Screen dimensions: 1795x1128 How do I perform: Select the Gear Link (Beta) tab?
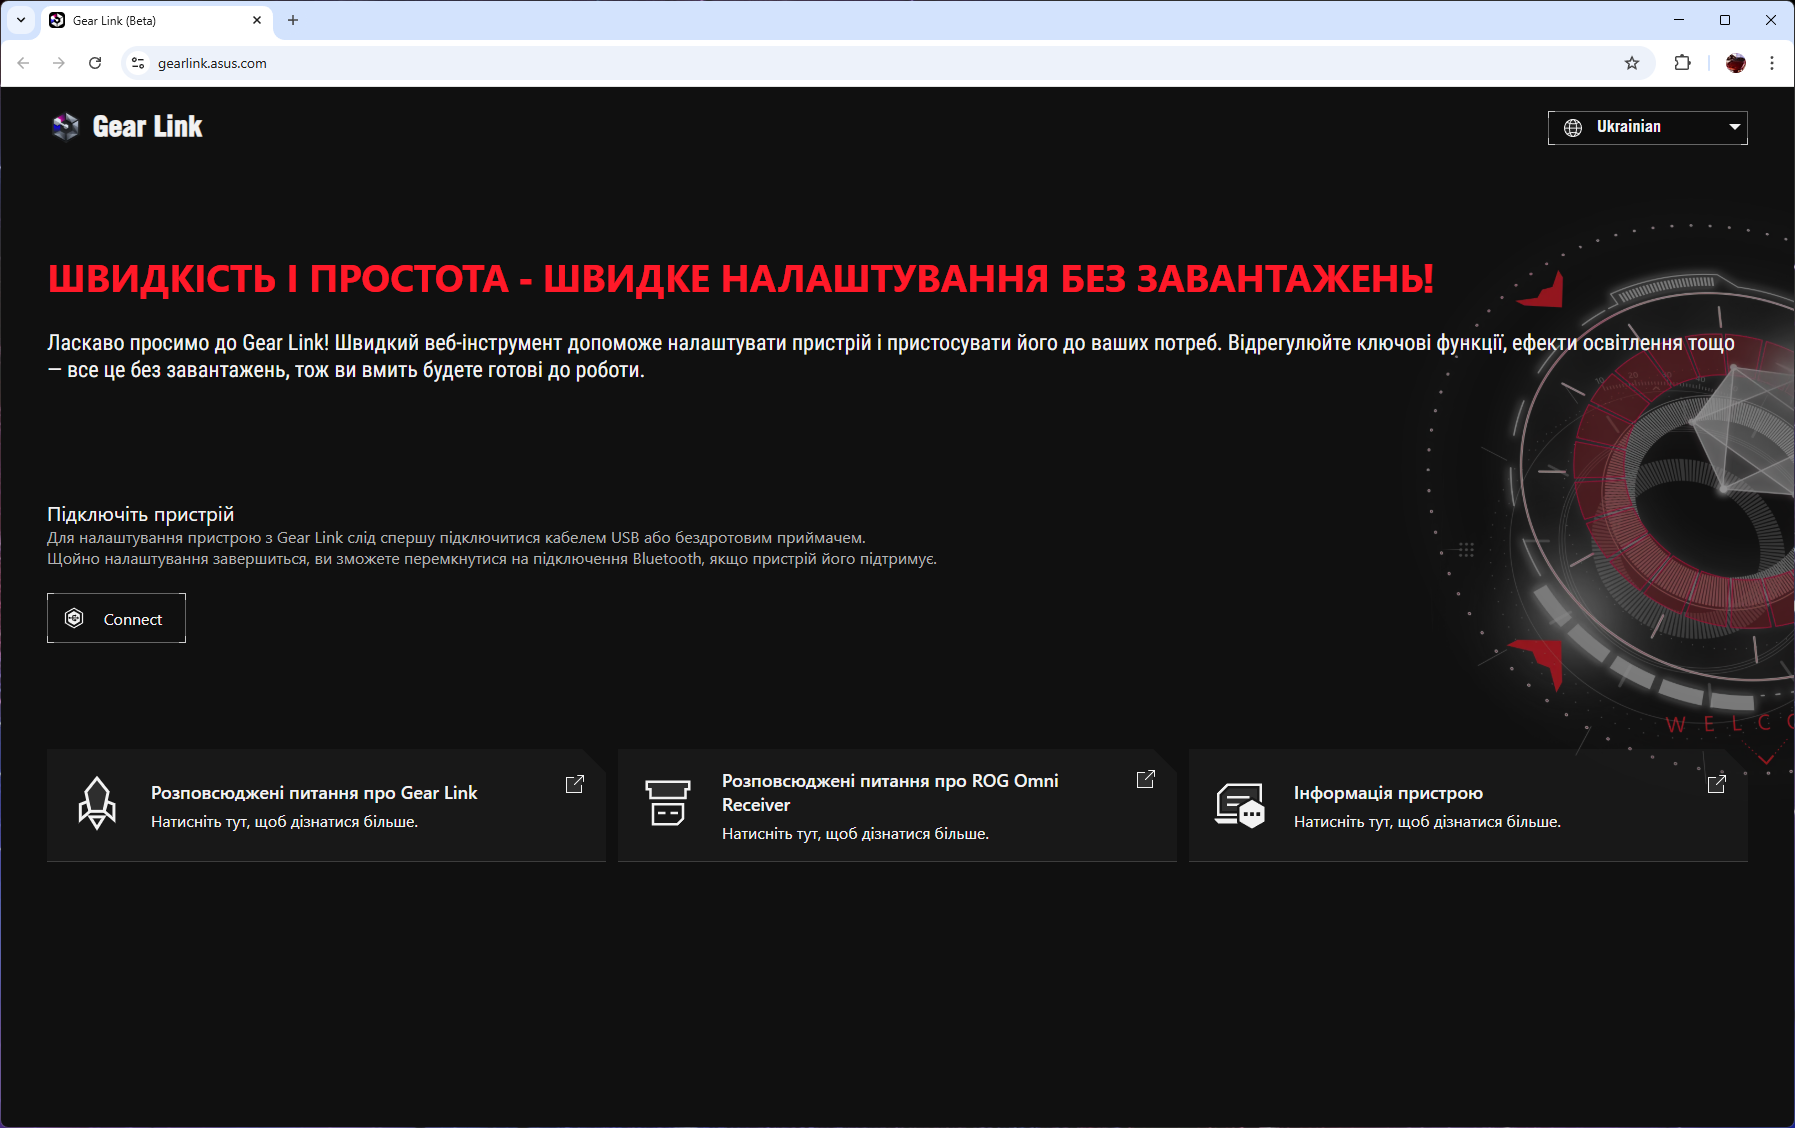coord(156,21)
